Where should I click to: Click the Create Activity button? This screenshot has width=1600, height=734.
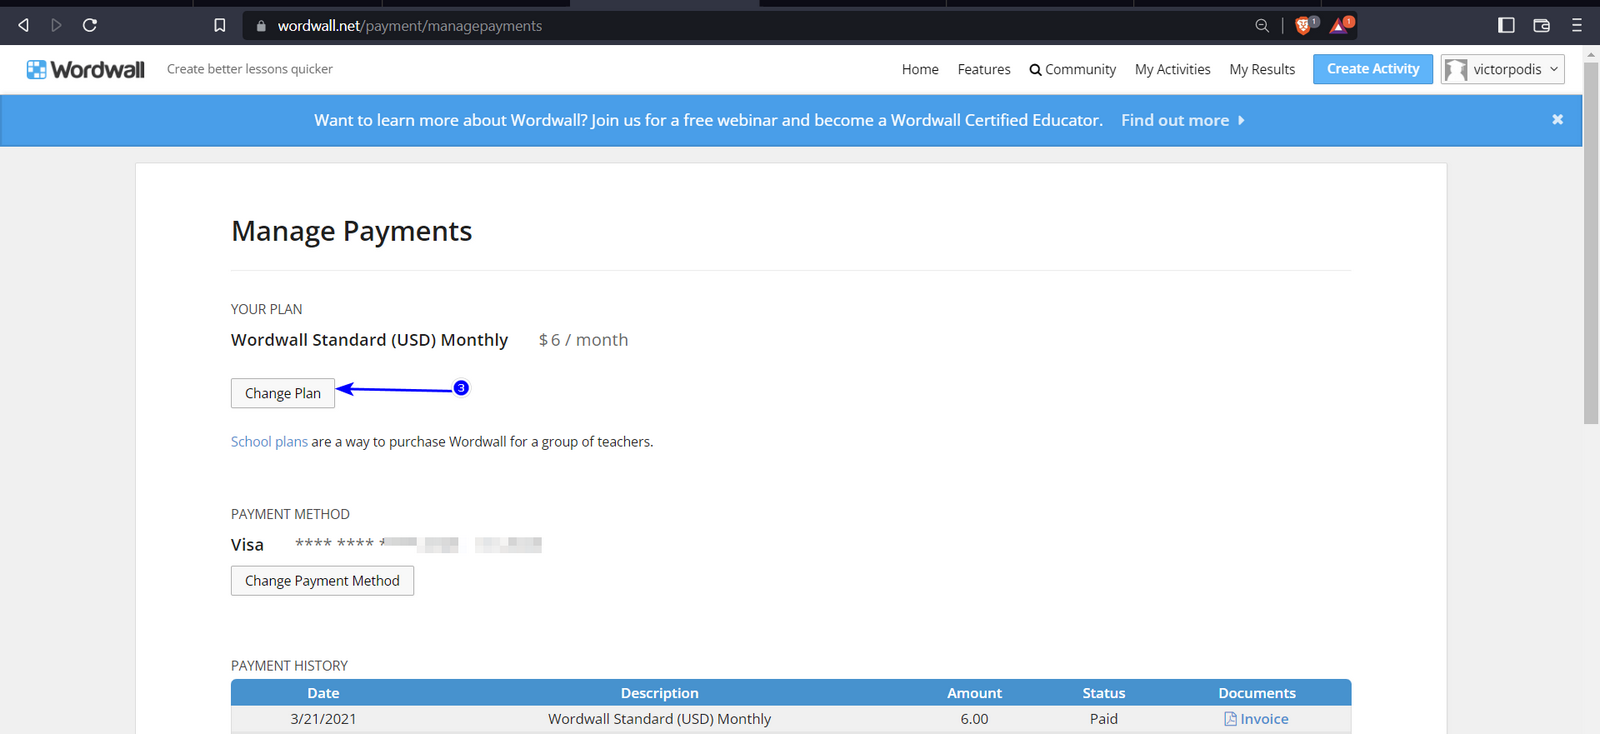[x=1373, y=69]
